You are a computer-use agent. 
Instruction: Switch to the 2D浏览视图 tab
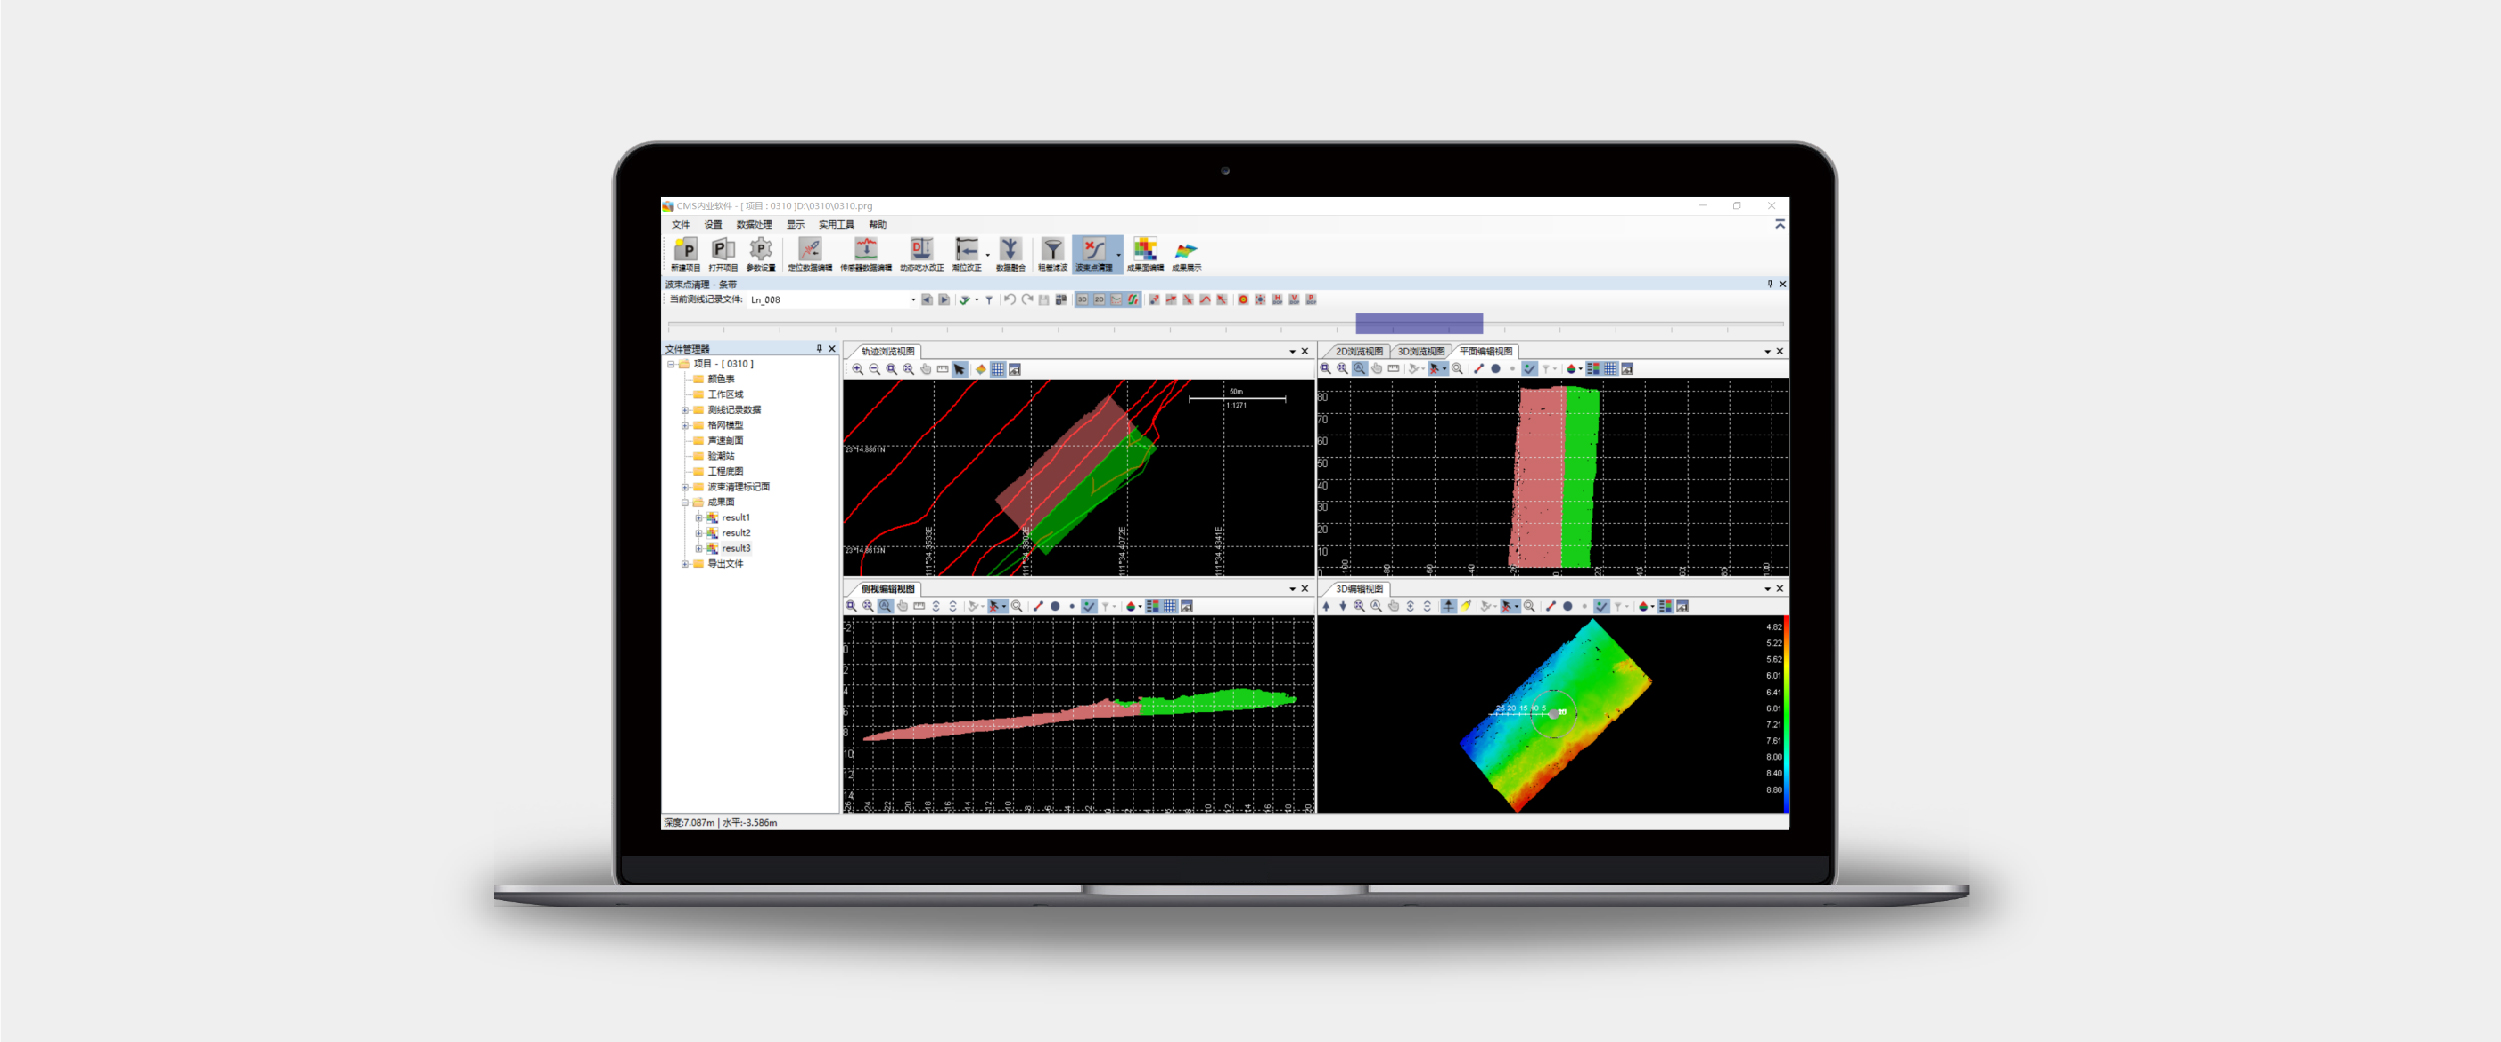[x=1359, y=351]
